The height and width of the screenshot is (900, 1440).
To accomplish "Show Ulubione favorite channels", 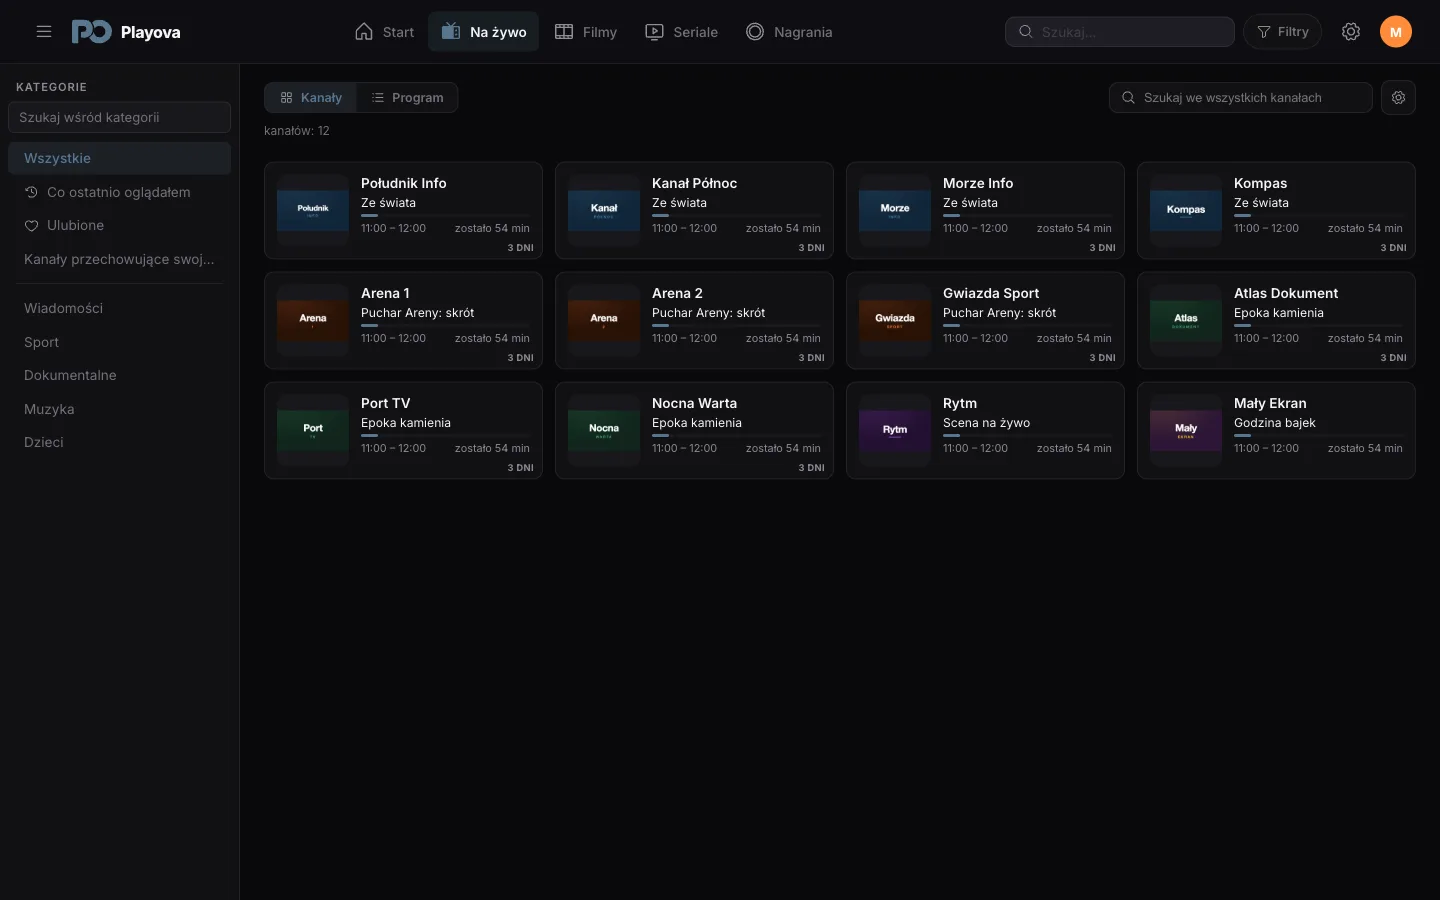I will click(119, 225).
